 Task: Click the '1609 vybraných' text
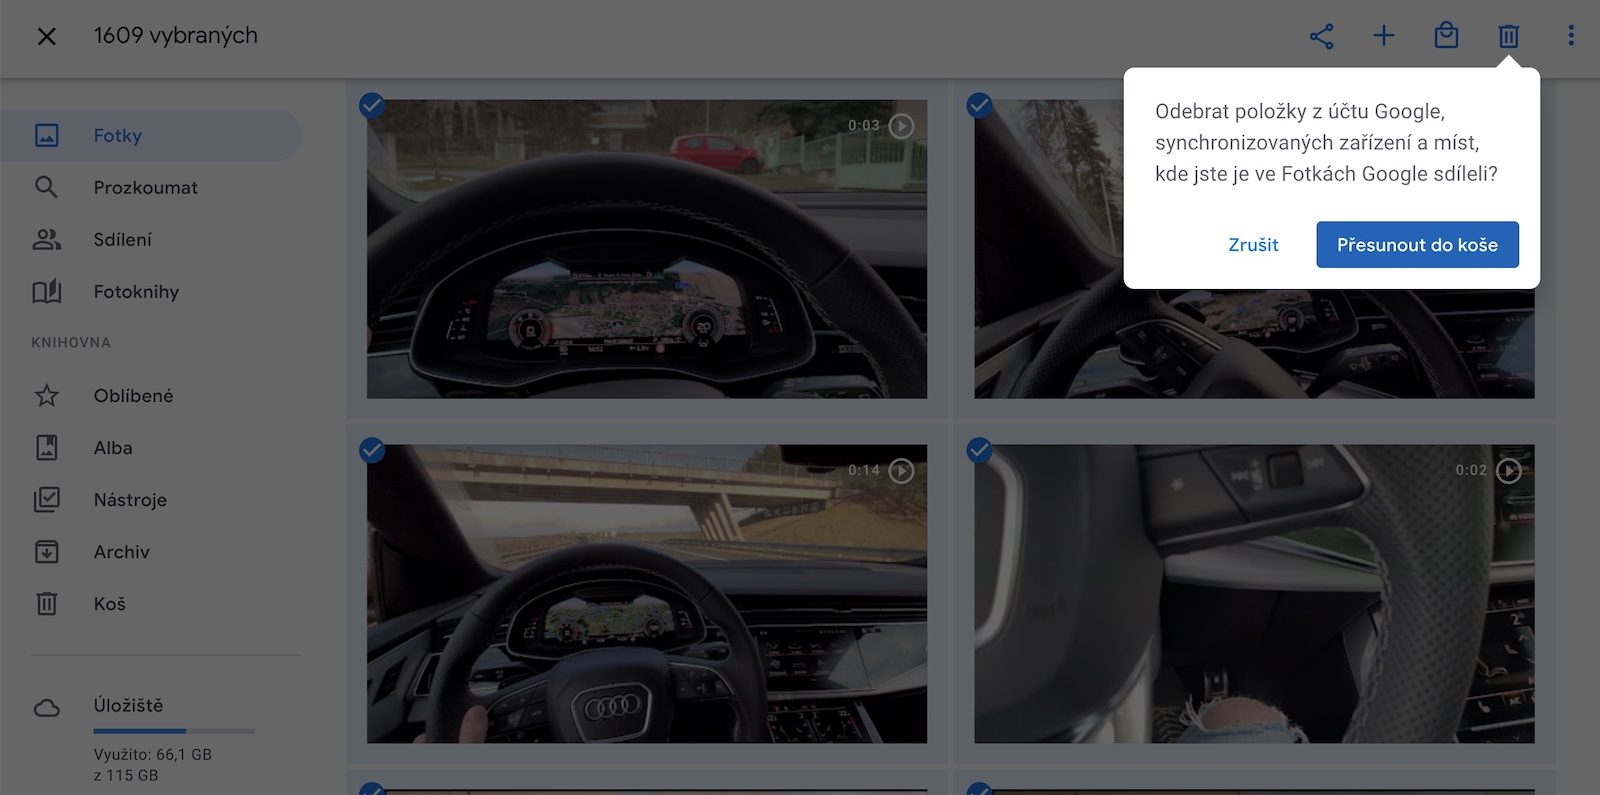click(x=175, y=36)
